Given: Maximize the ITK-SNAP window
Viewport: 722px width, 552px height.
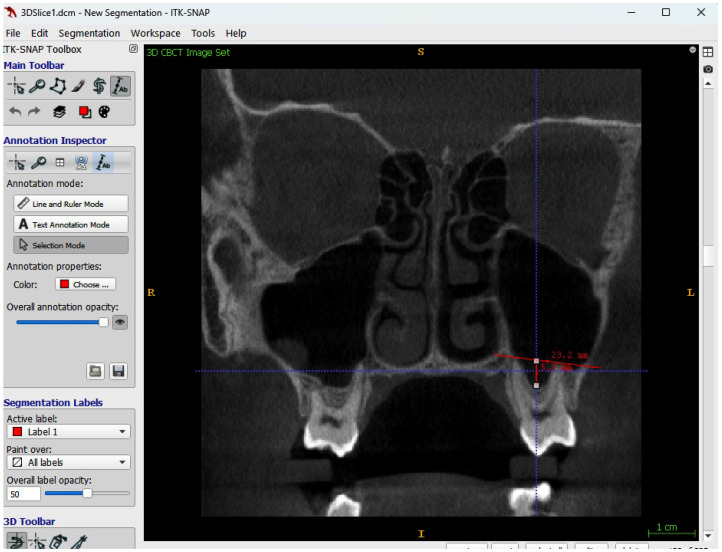Looking at the screenshot, I should (666, 12).
